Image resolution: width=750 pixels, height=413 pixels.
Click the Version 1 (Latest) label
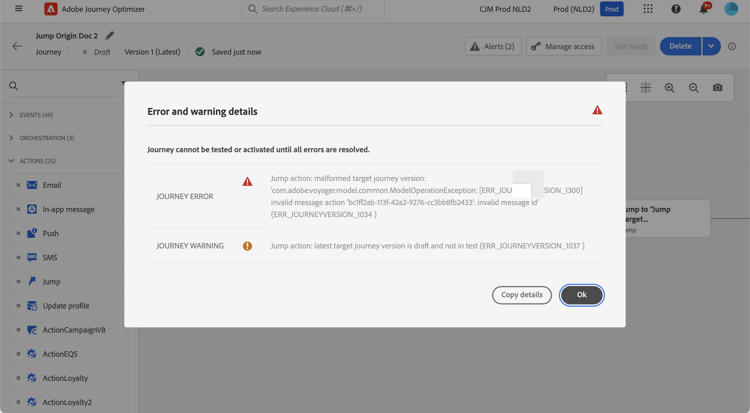[x=153, y=52]
